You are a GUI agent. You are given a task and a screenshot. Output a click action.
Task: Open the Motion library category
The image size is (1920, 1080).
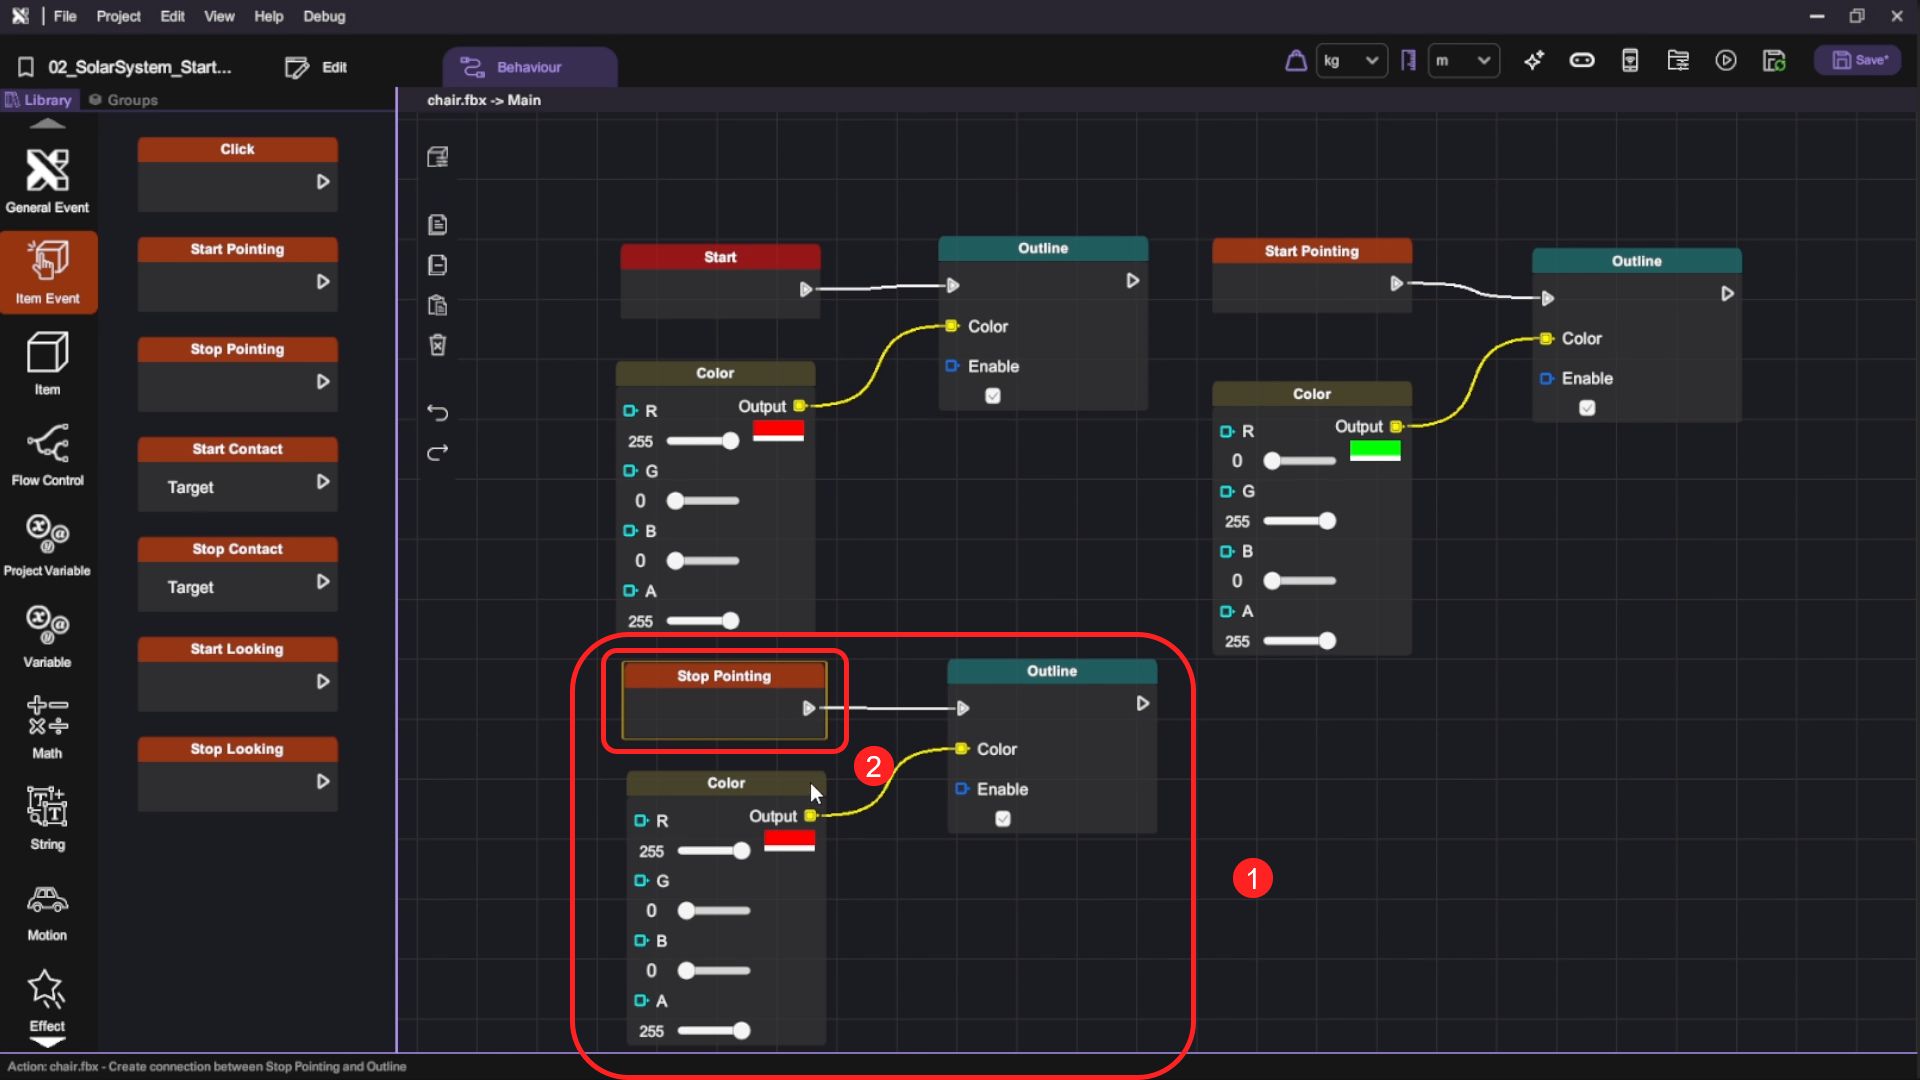pyautogui.click(x=47, y=909)
